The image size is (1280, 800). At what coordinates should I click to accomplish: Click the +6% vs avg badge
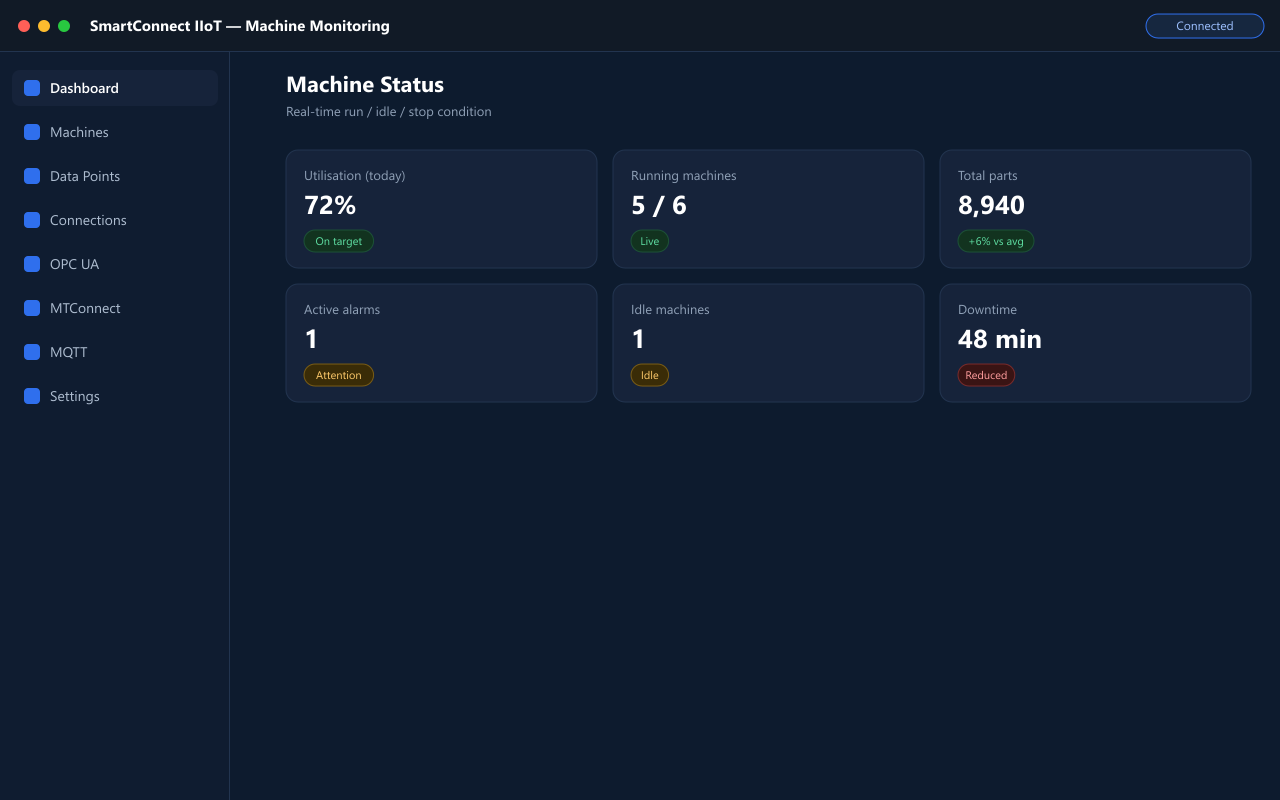[996, 241]
